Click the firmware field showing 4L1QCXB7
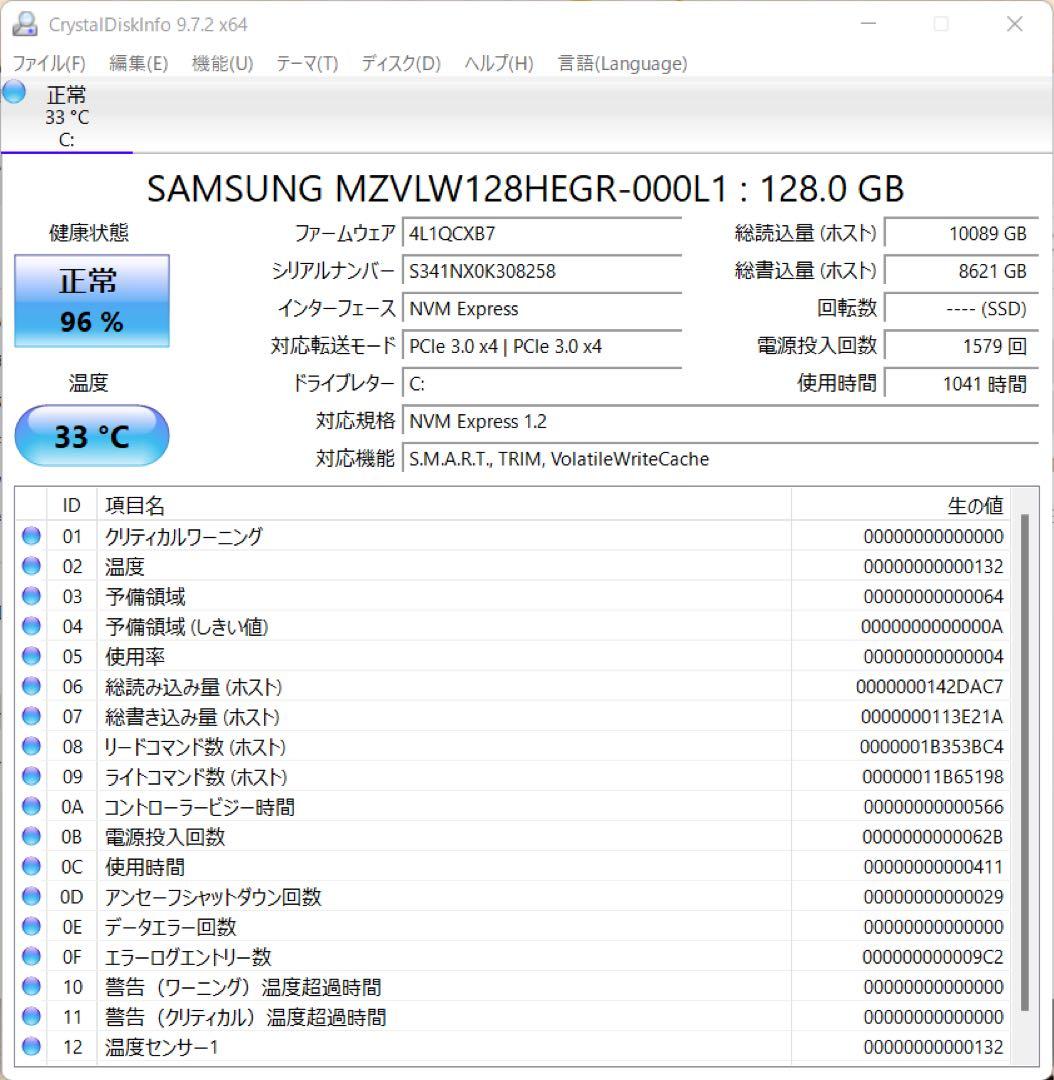1054x1080 pixels. (540, 233)
